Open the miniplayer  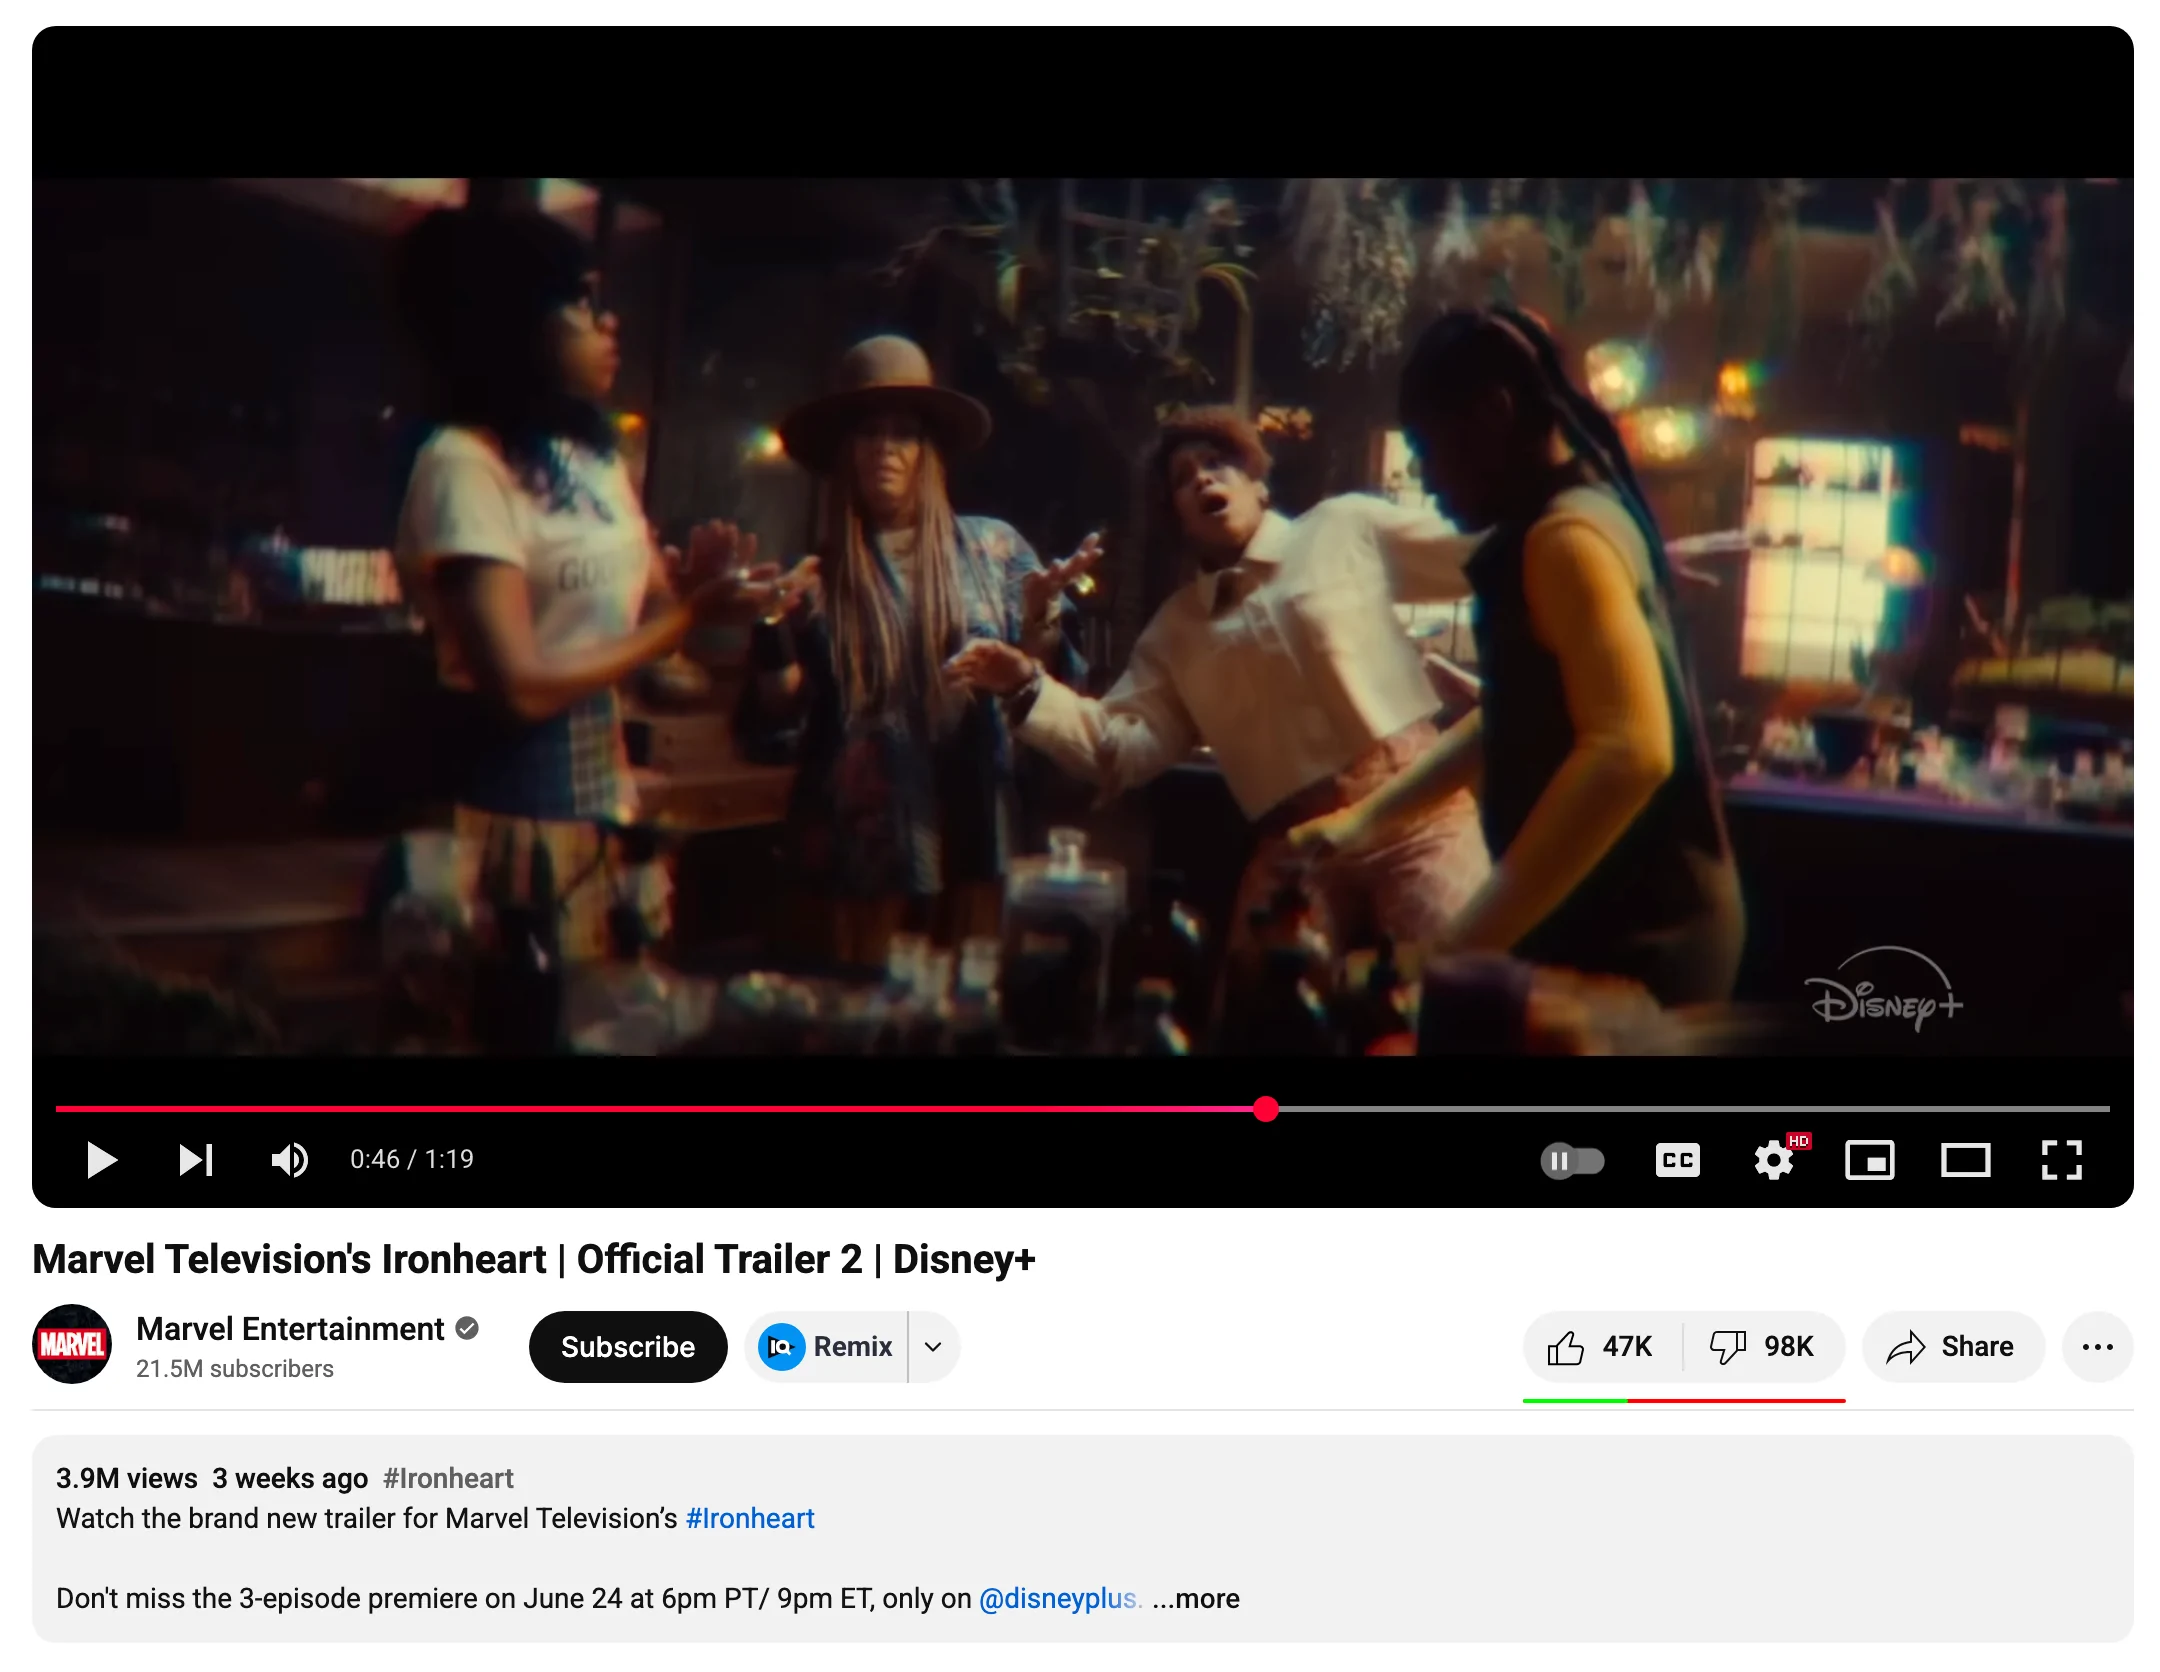[x=1869, y=1160]
